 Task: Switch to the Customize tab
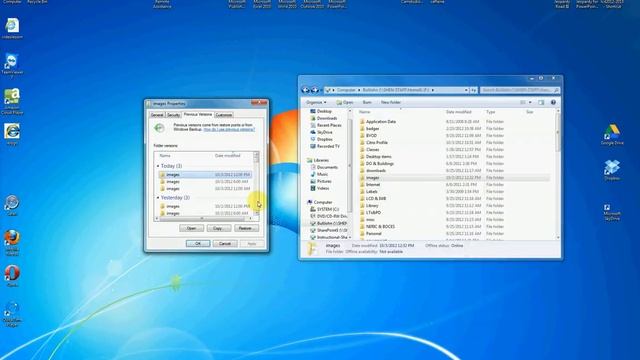click(224, 115)
